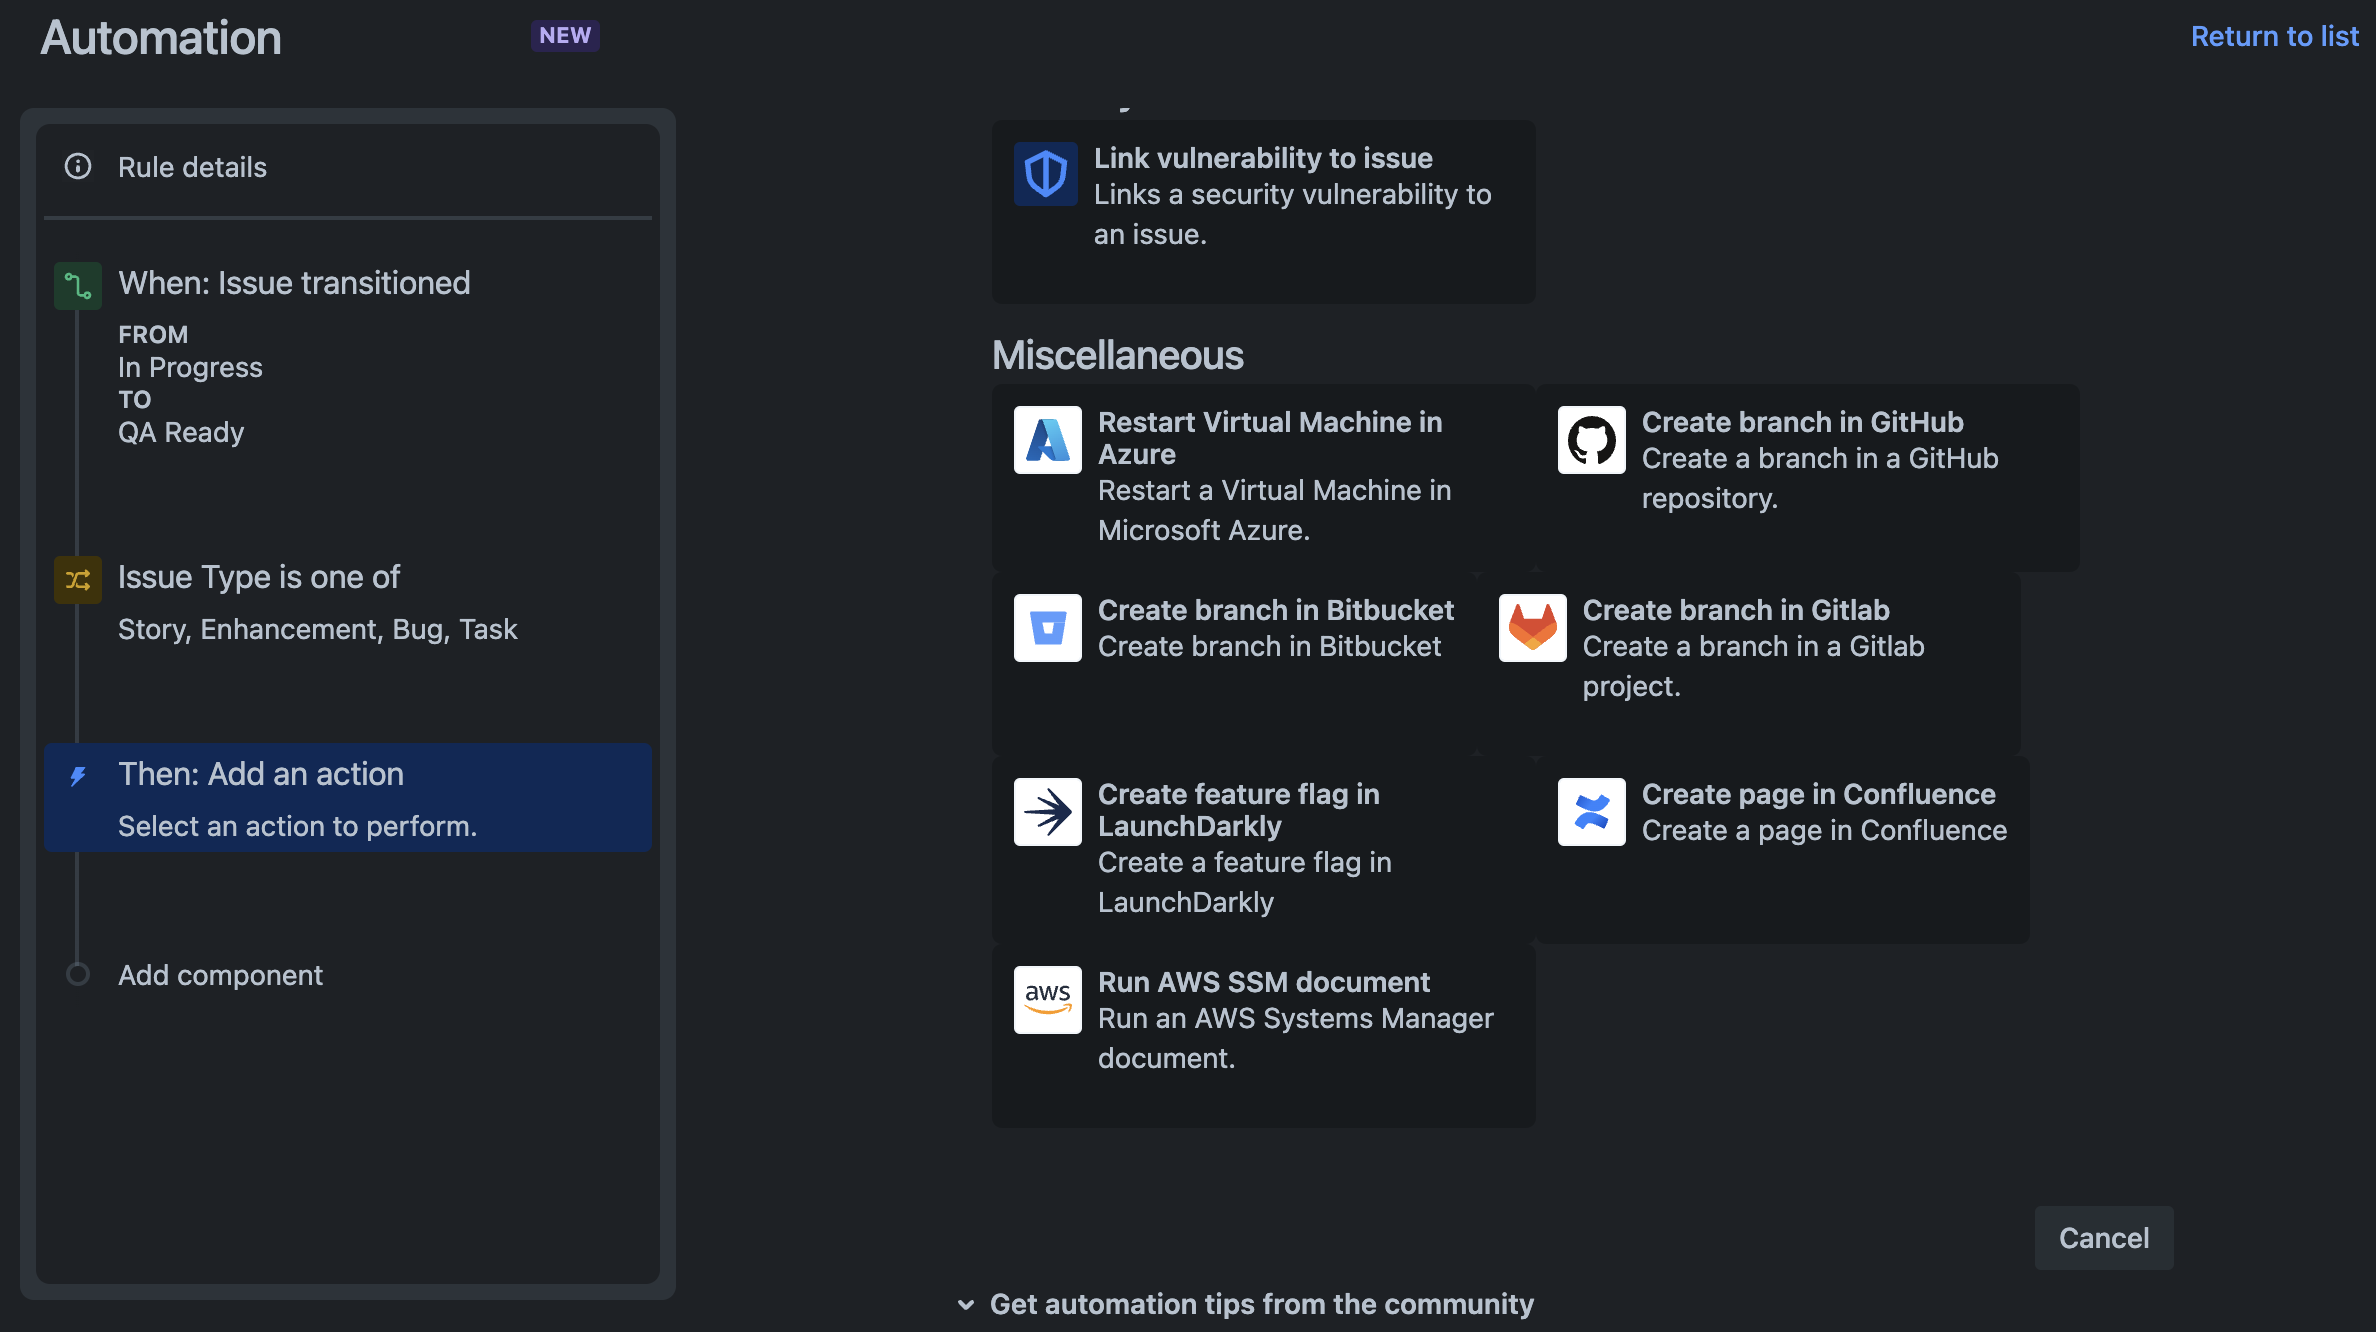Collapse the community tips chevron
The height and width of the screenshot is (1332, 2376).
click(966, 1304)
